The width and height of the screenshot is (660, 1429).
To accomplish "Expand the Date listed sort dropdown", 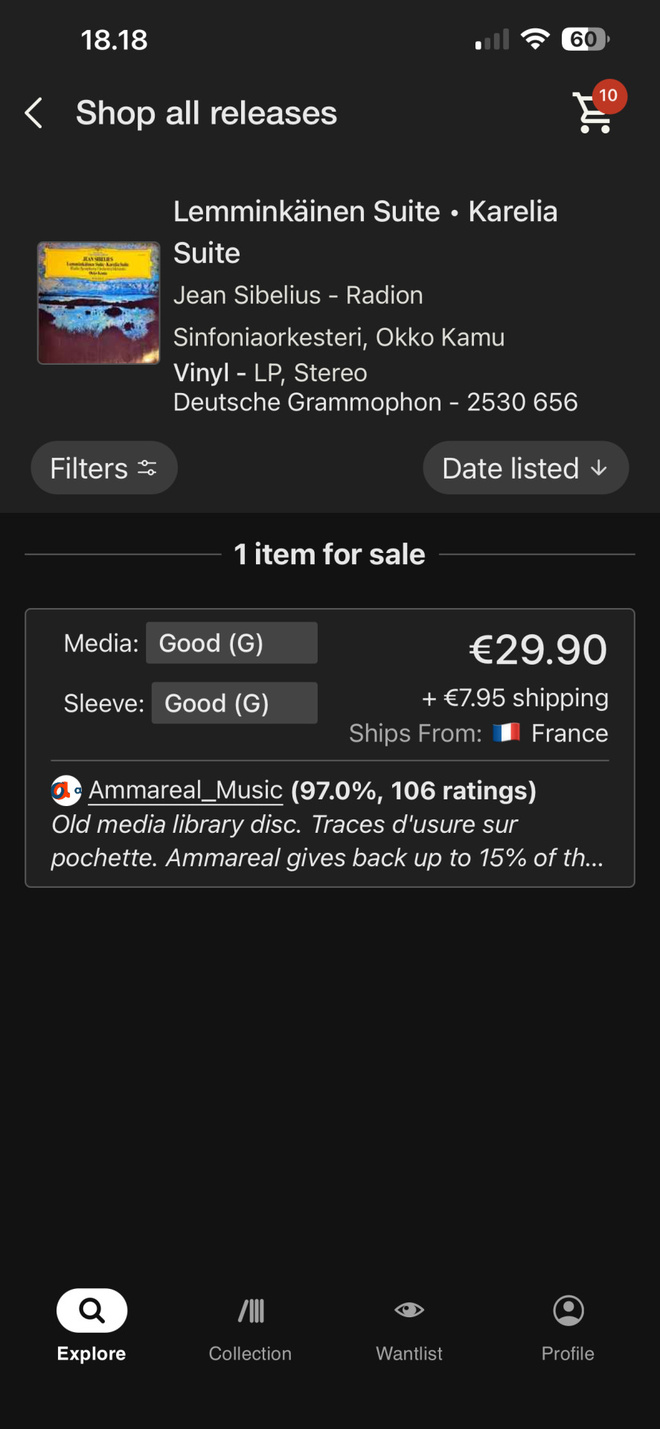I will pos(526,468).
